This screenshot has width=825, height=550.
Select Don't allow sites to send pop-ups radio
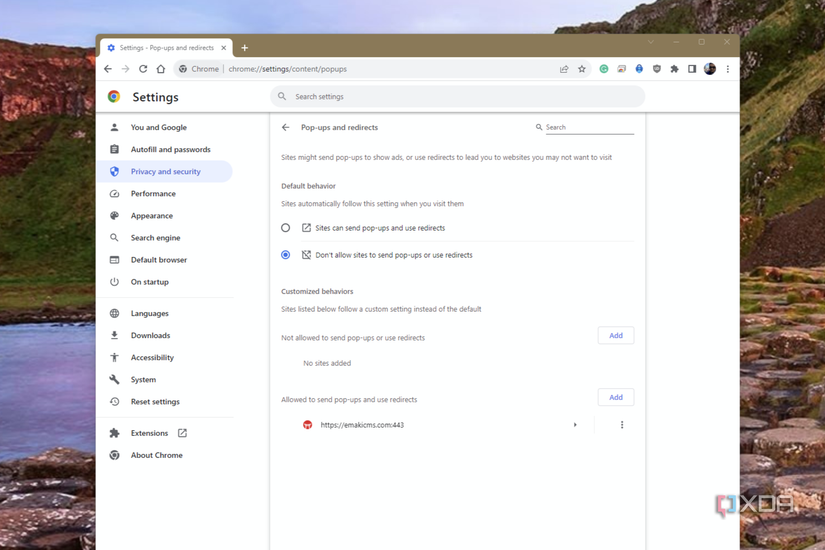click(286, 255)
